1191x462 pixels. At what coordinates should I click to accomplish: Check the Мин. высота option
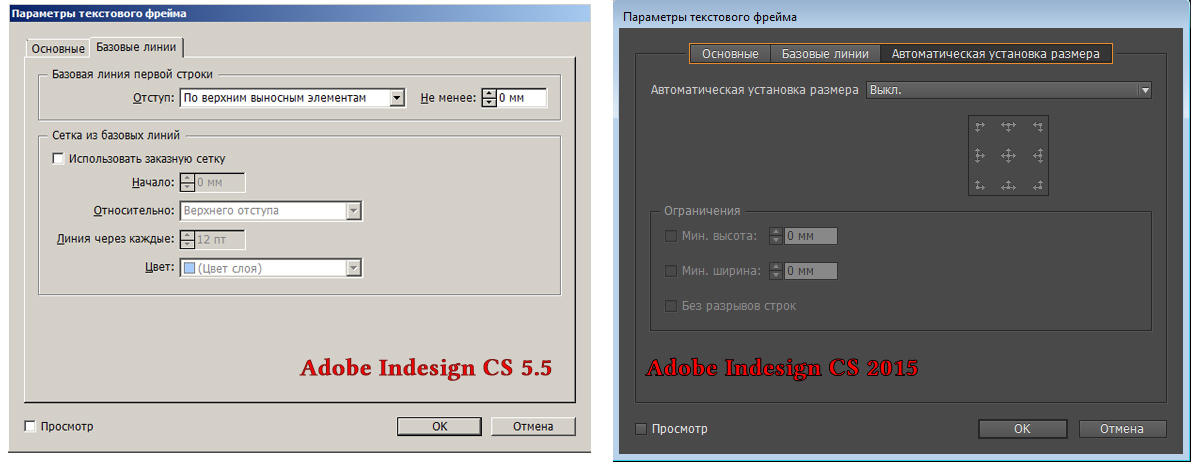pos(671,236)
